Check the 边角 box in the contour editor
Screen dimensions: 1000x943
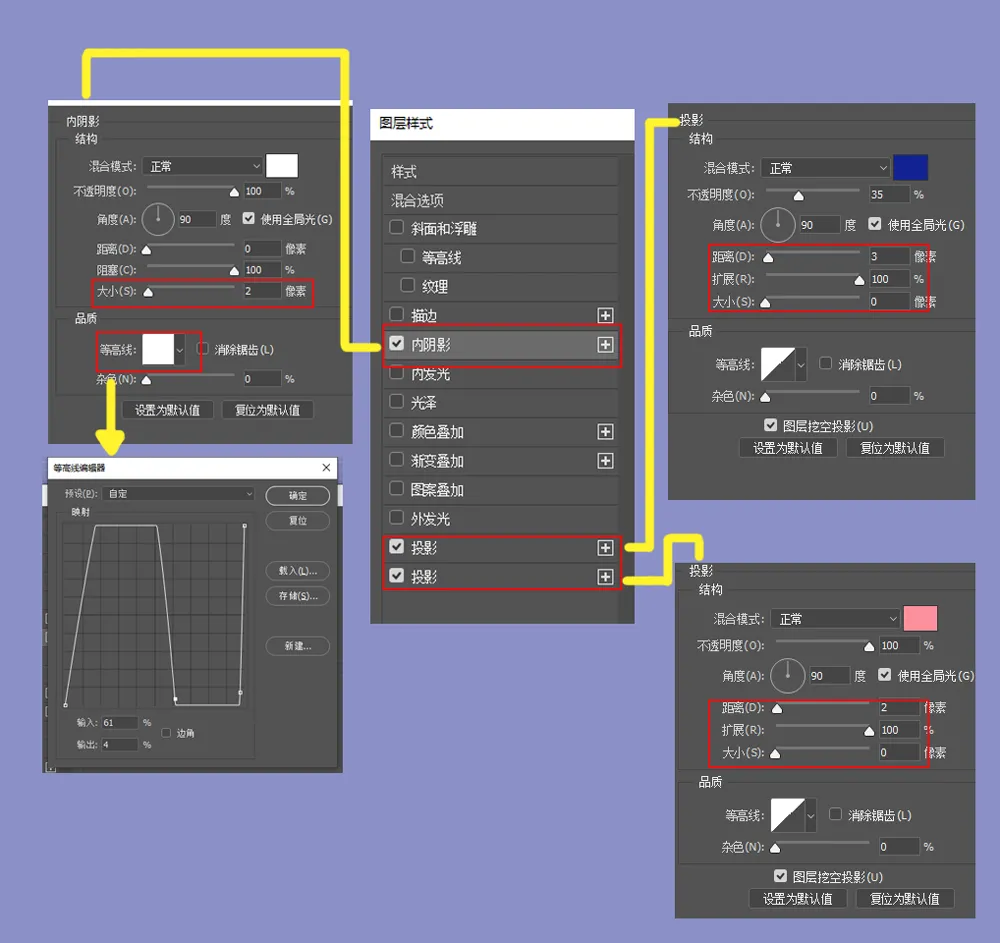(167, 733)
